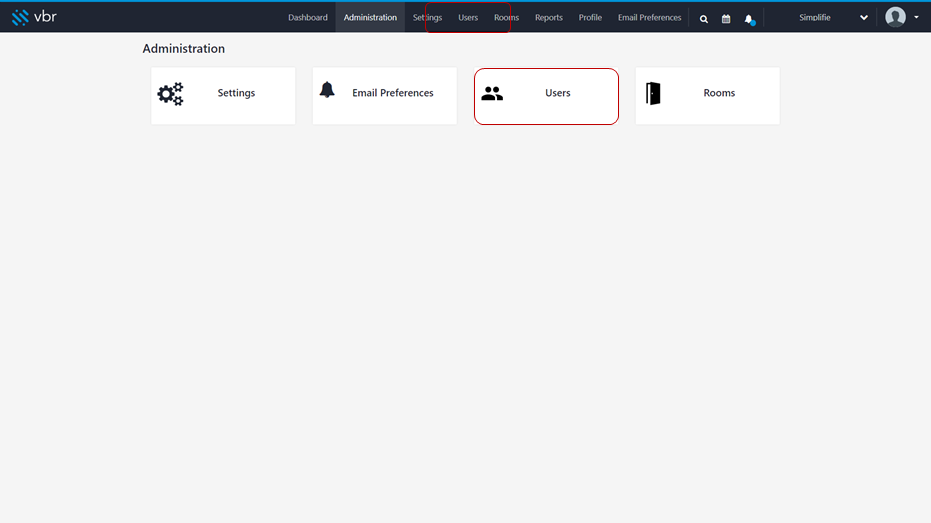Click the gears icon on the Settings card
Image resolution: width=931 pixels, height=523 pixels.
coord(170,94)
